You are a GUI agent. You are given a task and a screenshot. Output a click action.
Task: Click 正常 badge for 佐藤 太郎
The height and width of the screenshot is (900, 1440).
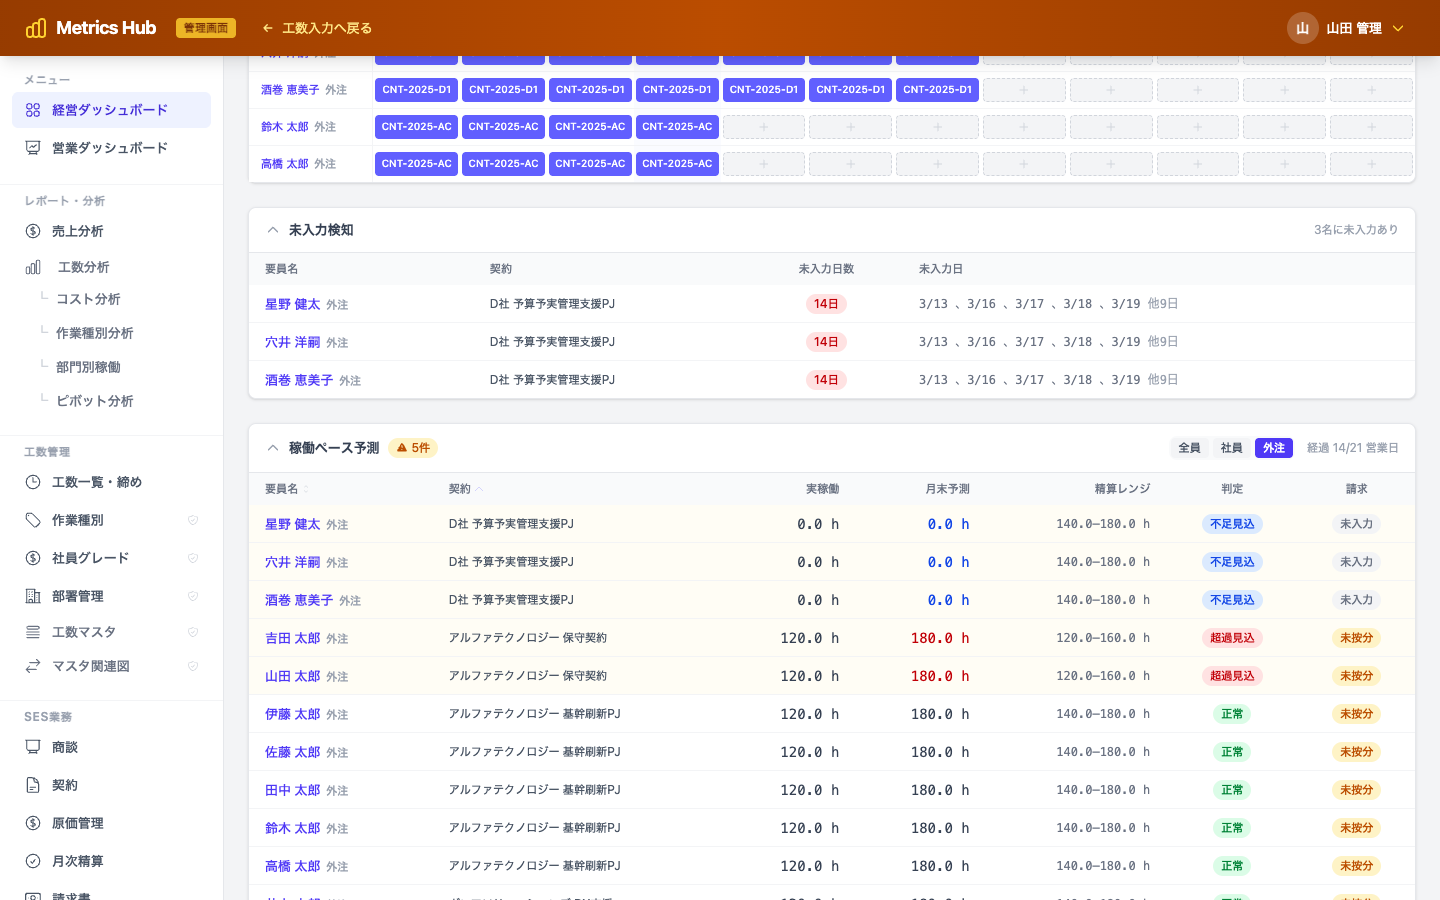point(1232,752)
